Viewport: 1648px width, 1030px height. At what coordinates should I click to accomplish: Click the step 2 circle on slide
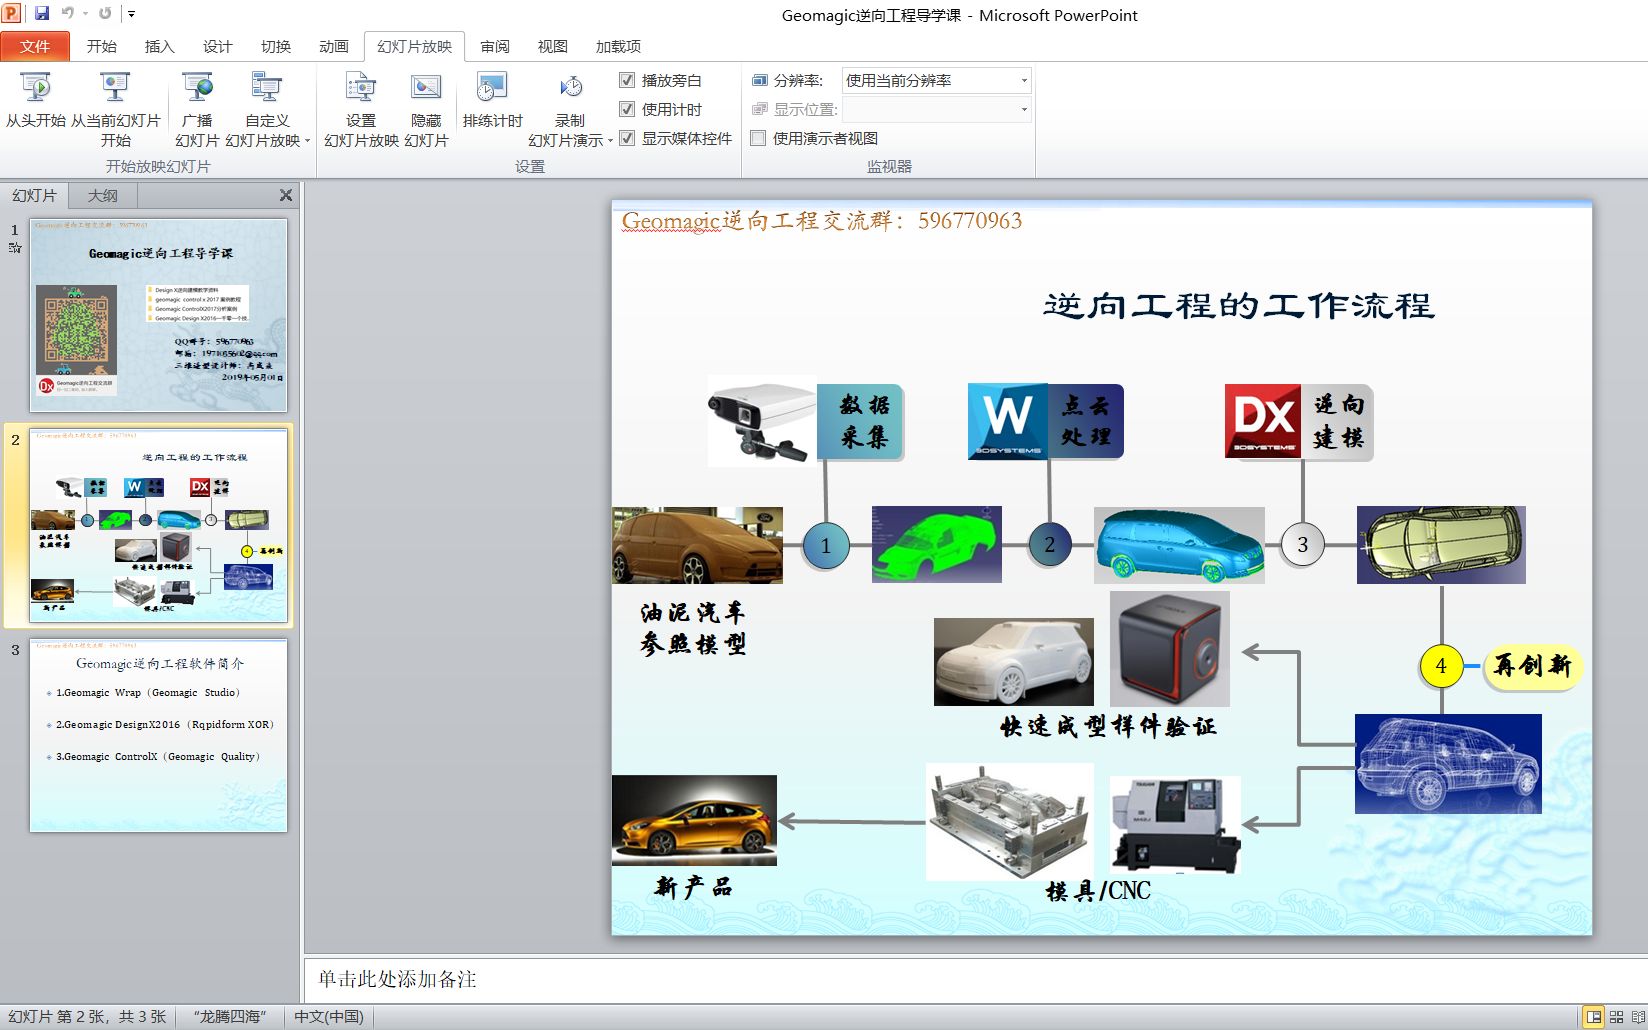tap(1050, 545)
